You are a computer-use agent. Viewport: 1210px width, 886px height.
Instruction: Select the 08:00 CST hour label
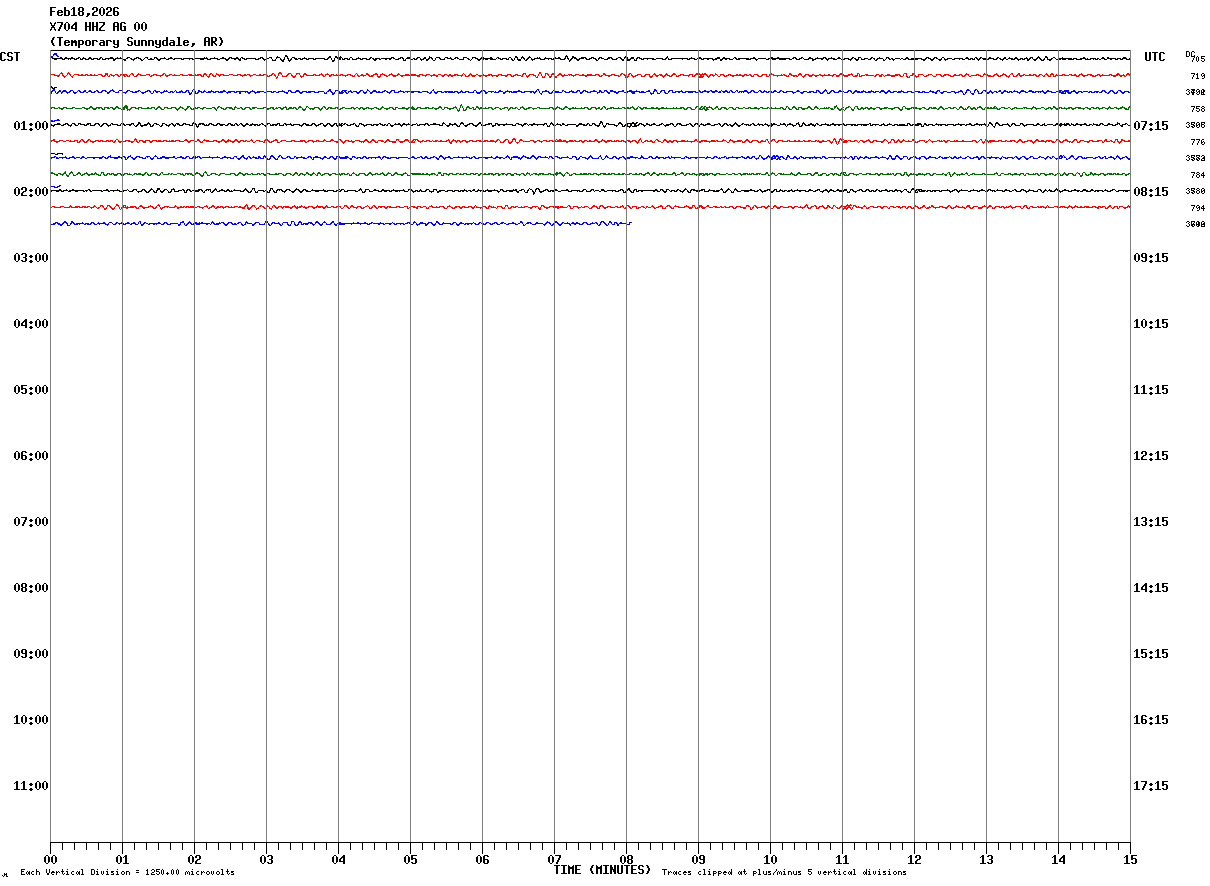tap(31, 588)
